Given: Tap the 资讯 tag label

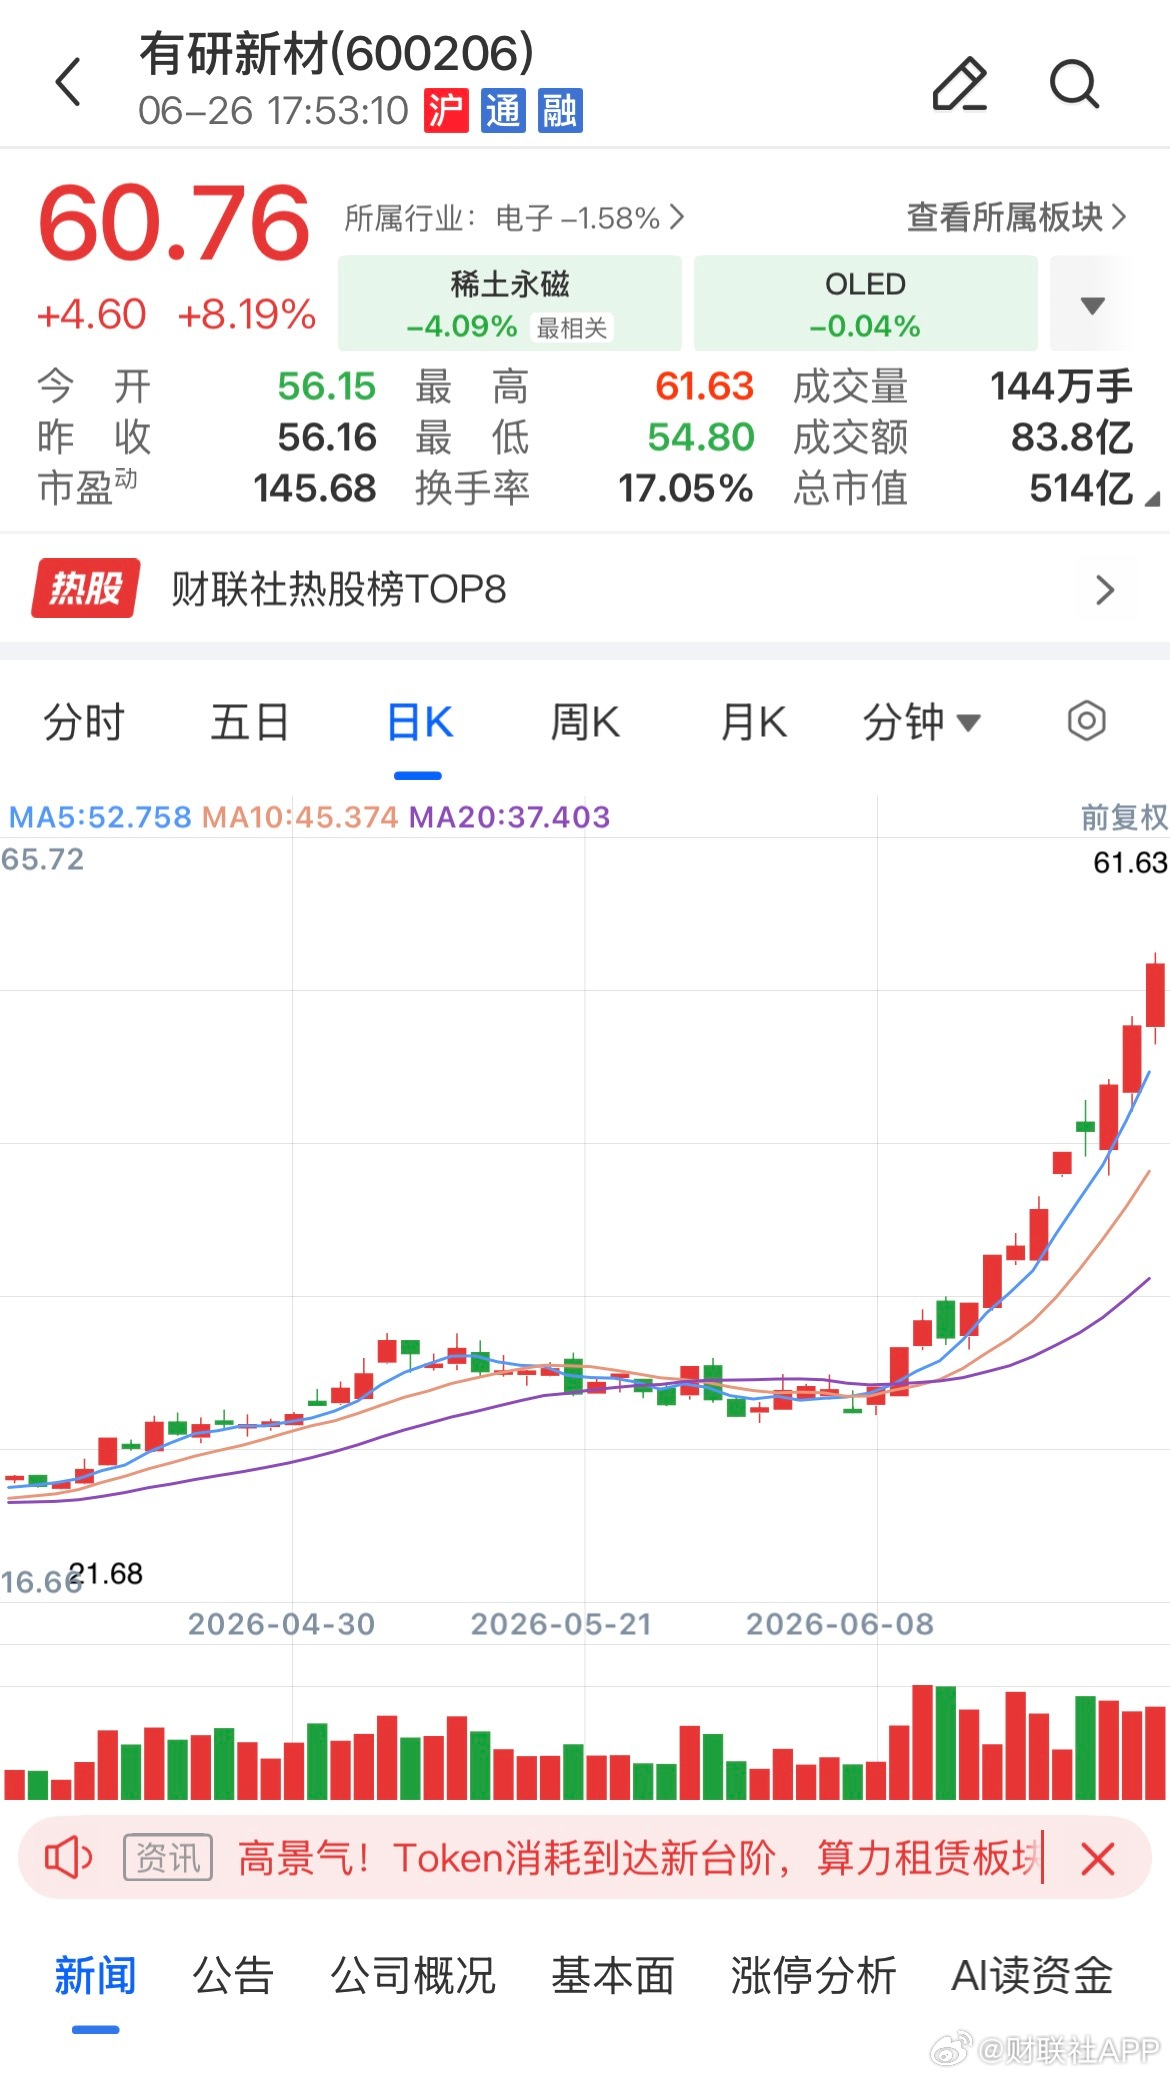Looking at the screenshot, I should tap(168, 1858).
